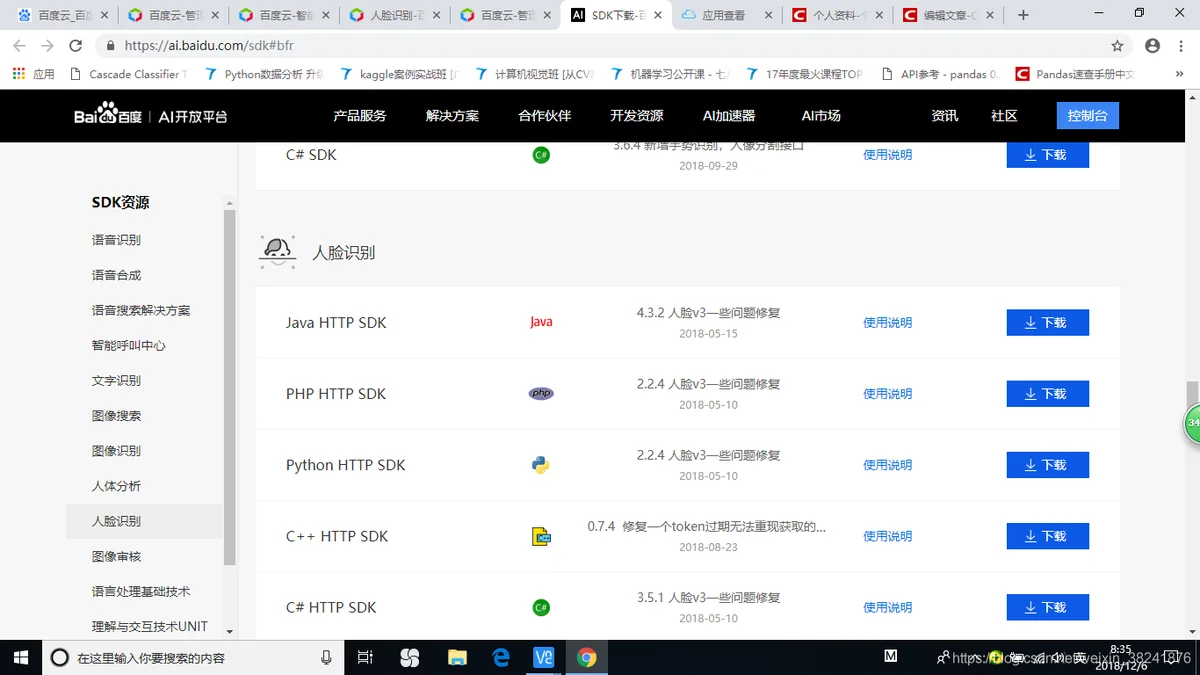Open the Windows Start menu

coord(20,657)
